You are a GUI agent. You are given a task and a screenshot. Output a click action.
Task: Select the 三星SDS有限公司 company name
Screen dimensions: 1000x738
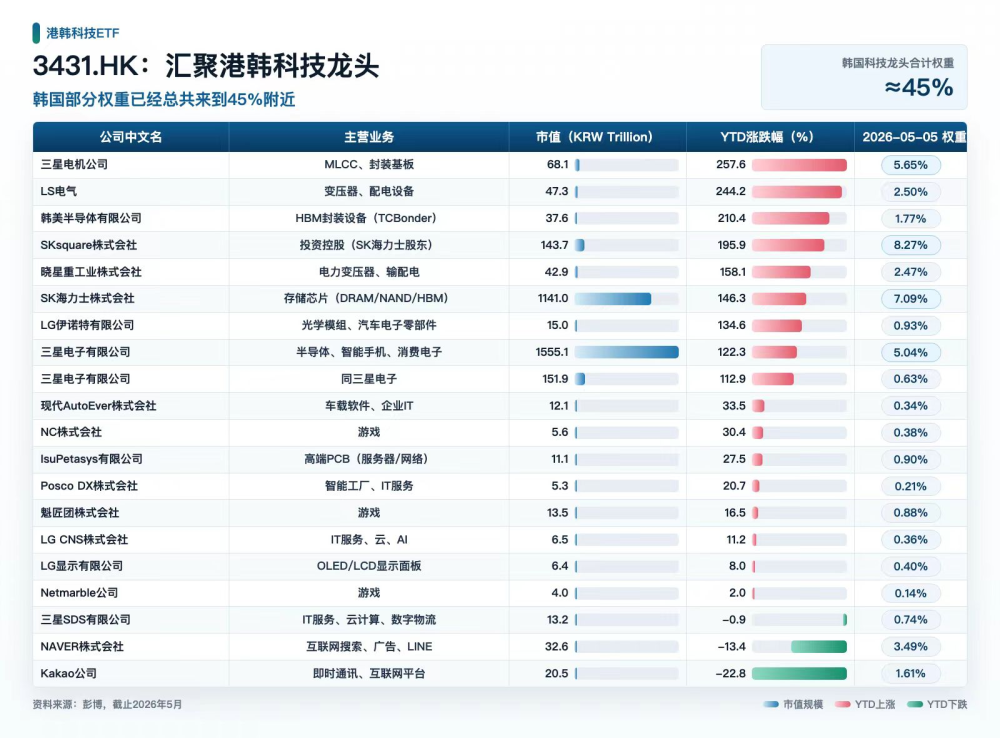point(85,619)
